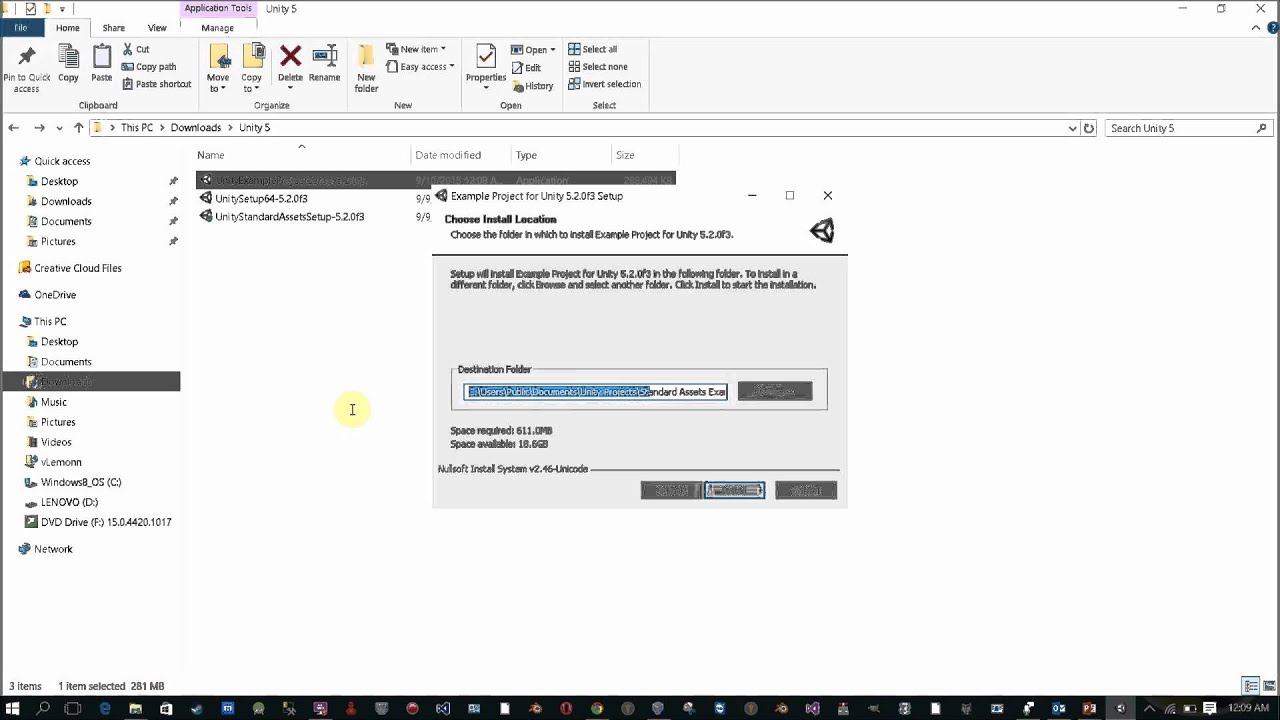Screen dimensions: 1280x720
Task: Click the Paste clipboard icon
Action: pyautogui.click(x=102, y=58)
